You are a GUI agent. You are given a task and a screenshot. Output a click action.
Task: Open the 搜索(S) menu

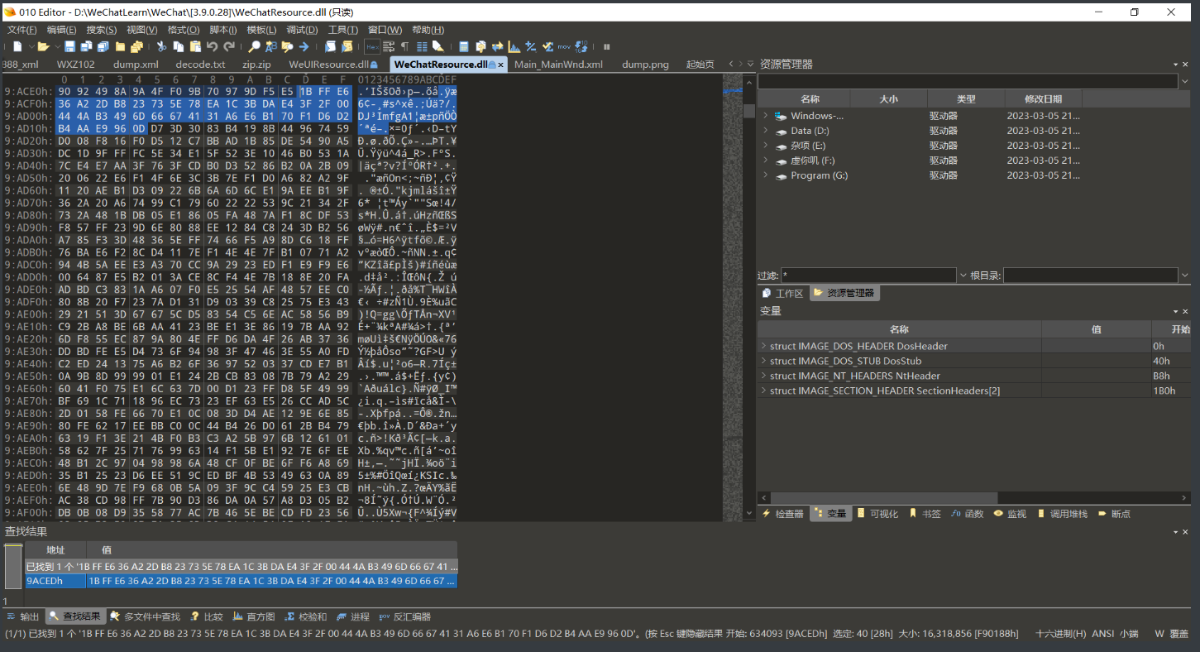point(102,30)
